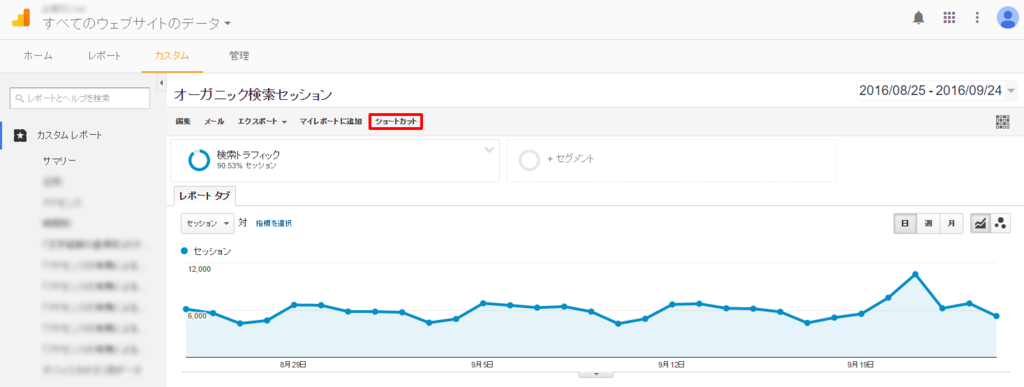Viewport: 1024px width, 387px height.
Task: Click the オーガニック検索セッション report title
Action: point(253,95)
